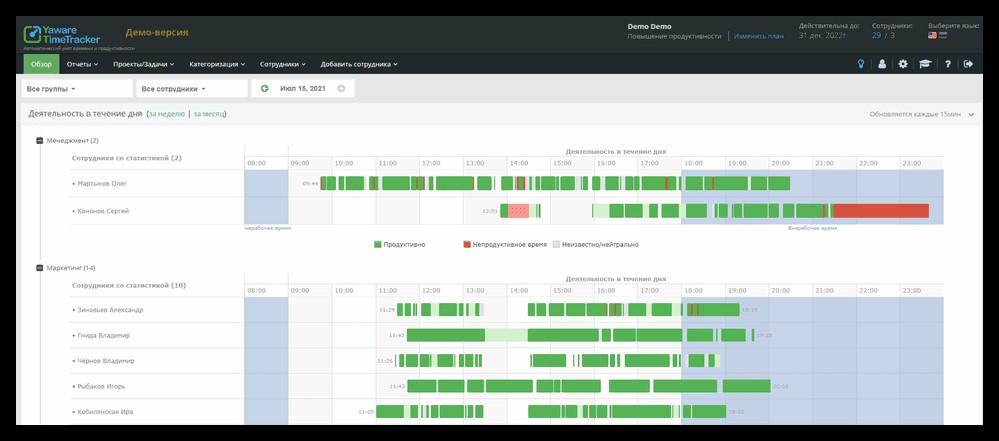999x441 pixels.
Task: Select the US flag language
Action: point(932,36)
